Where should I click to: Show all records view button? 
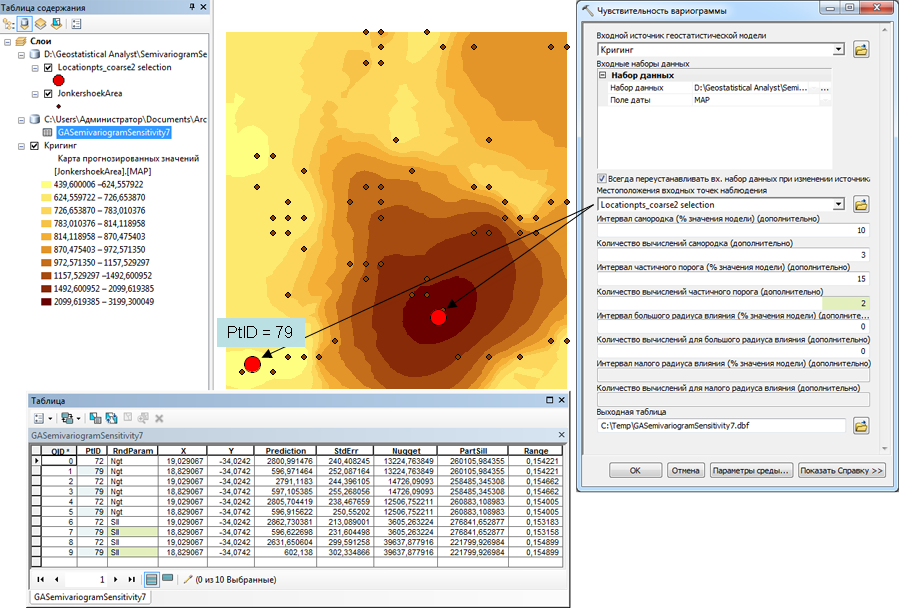click(x=151, y=579)
